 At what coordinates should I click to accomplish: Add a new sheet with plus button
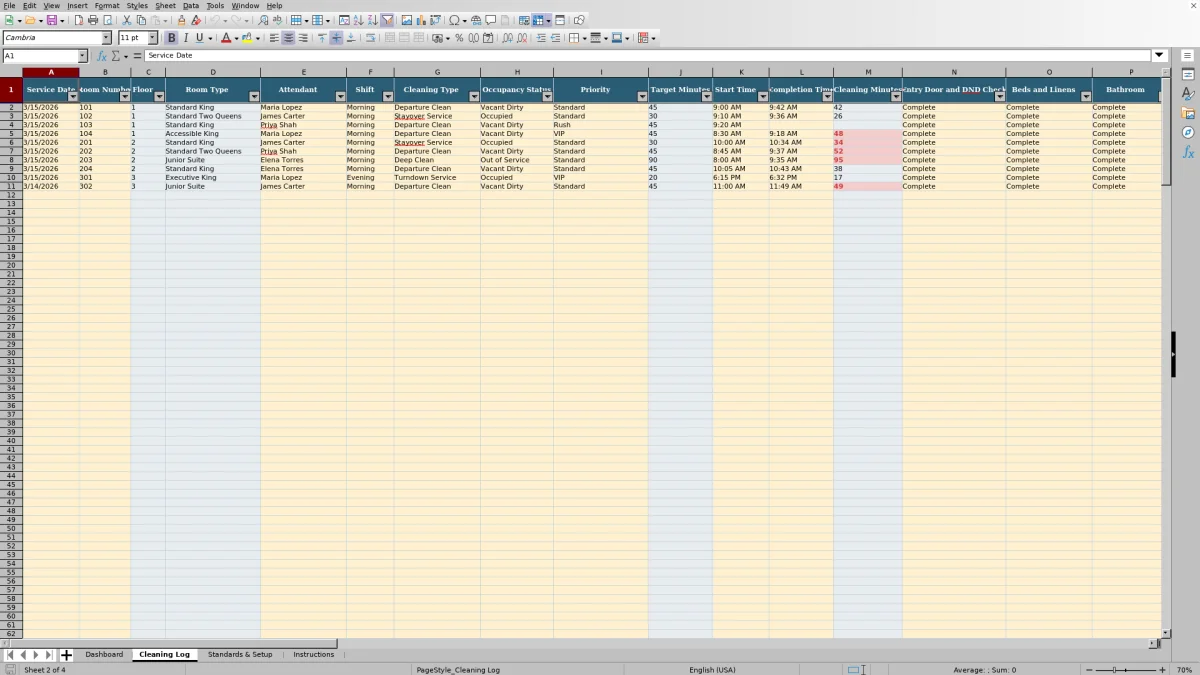[x=67, y=655]
